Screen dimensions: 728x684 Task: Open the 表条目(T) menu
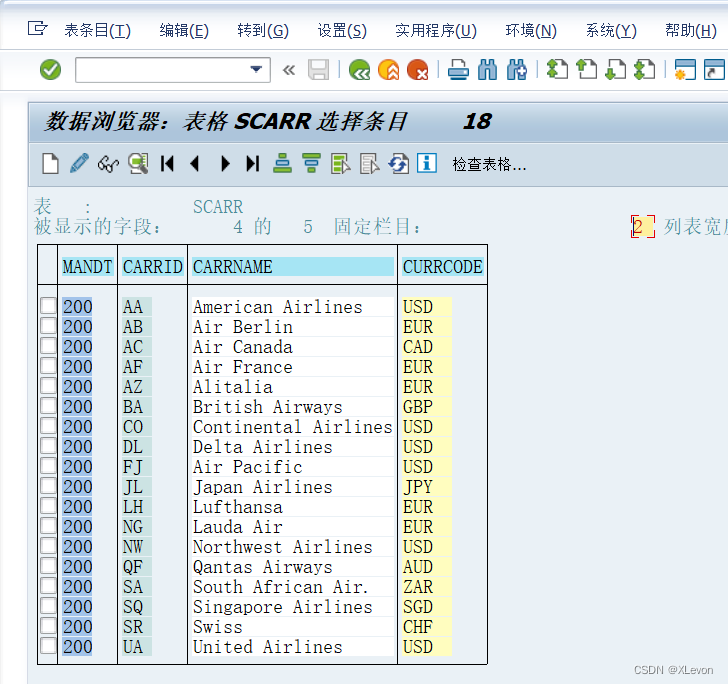[98, 31]
